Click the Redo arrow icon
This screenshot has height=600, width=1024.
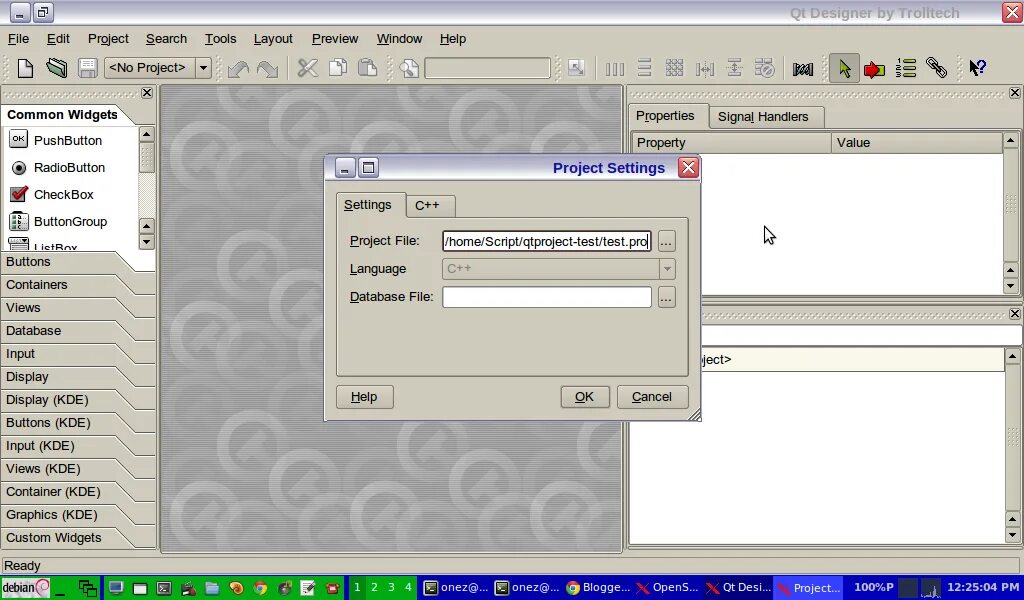268,68
